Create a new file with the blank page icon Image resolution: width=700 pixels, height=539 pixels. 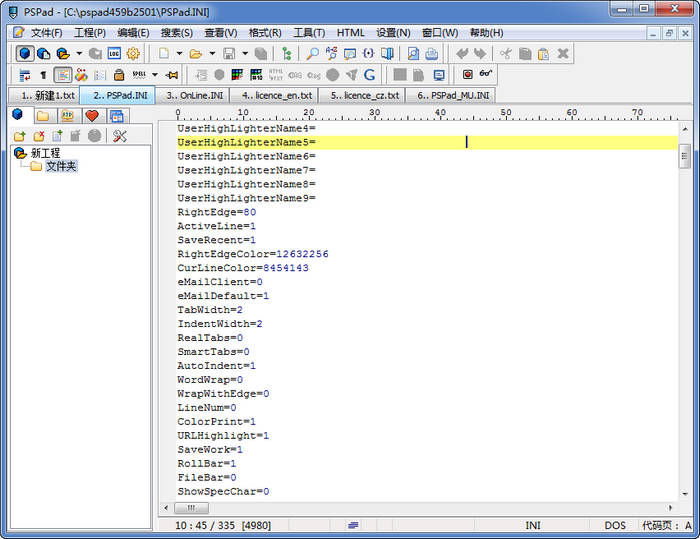pos(164,54)
